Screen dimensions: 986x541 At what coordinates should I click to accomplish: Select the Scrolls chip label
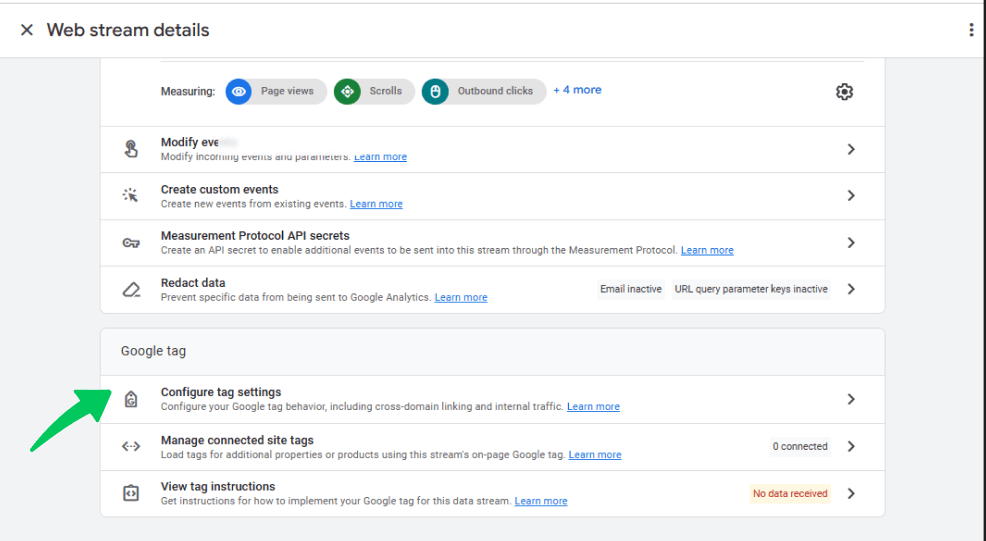tap(385, 91)
